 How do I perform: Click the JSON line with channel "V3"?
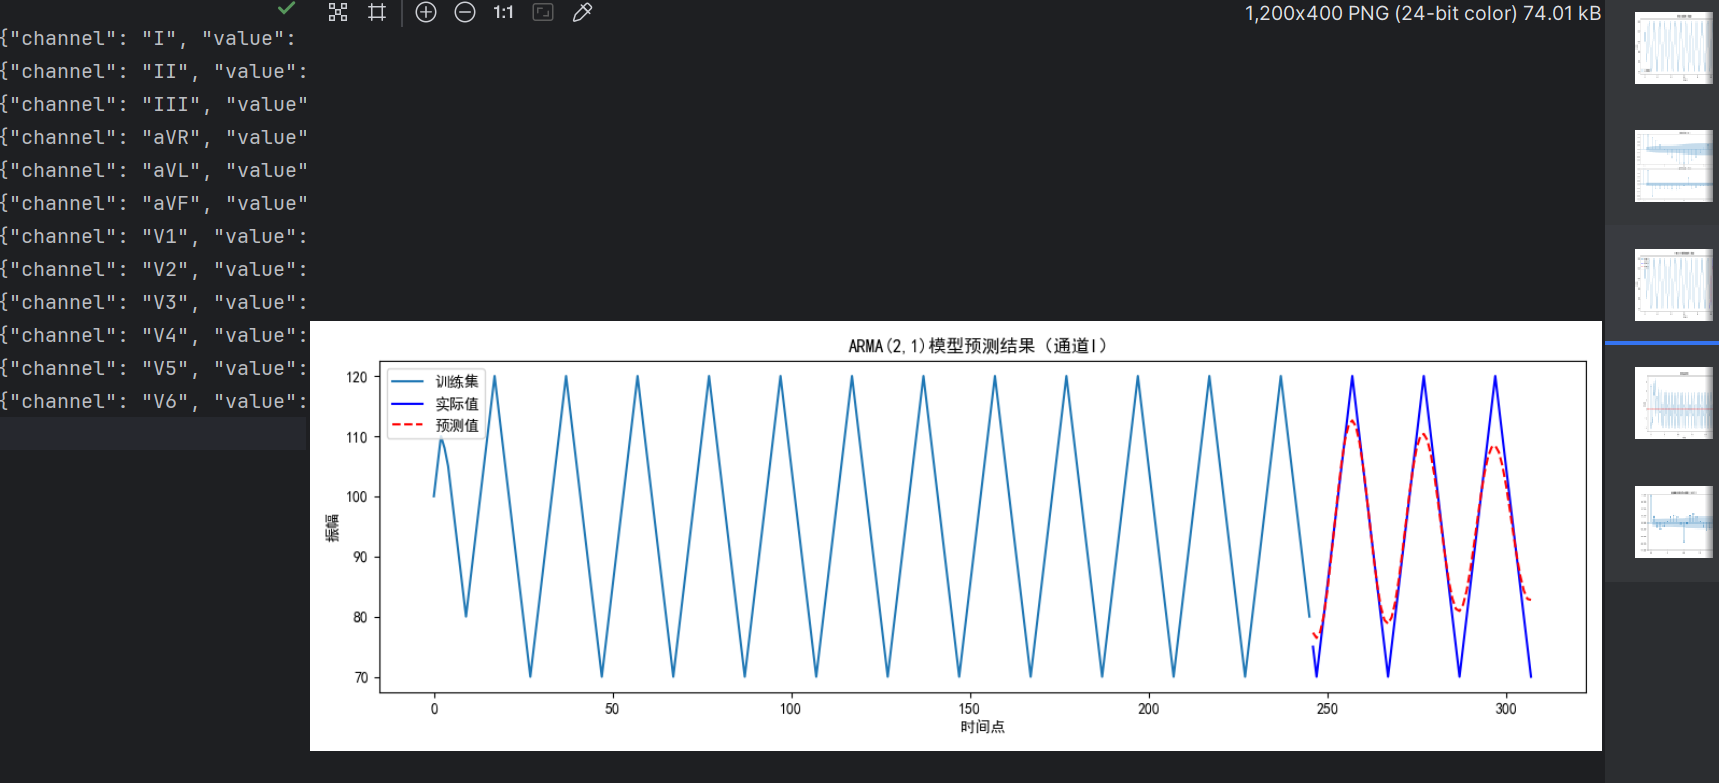(x=154, y=302)
